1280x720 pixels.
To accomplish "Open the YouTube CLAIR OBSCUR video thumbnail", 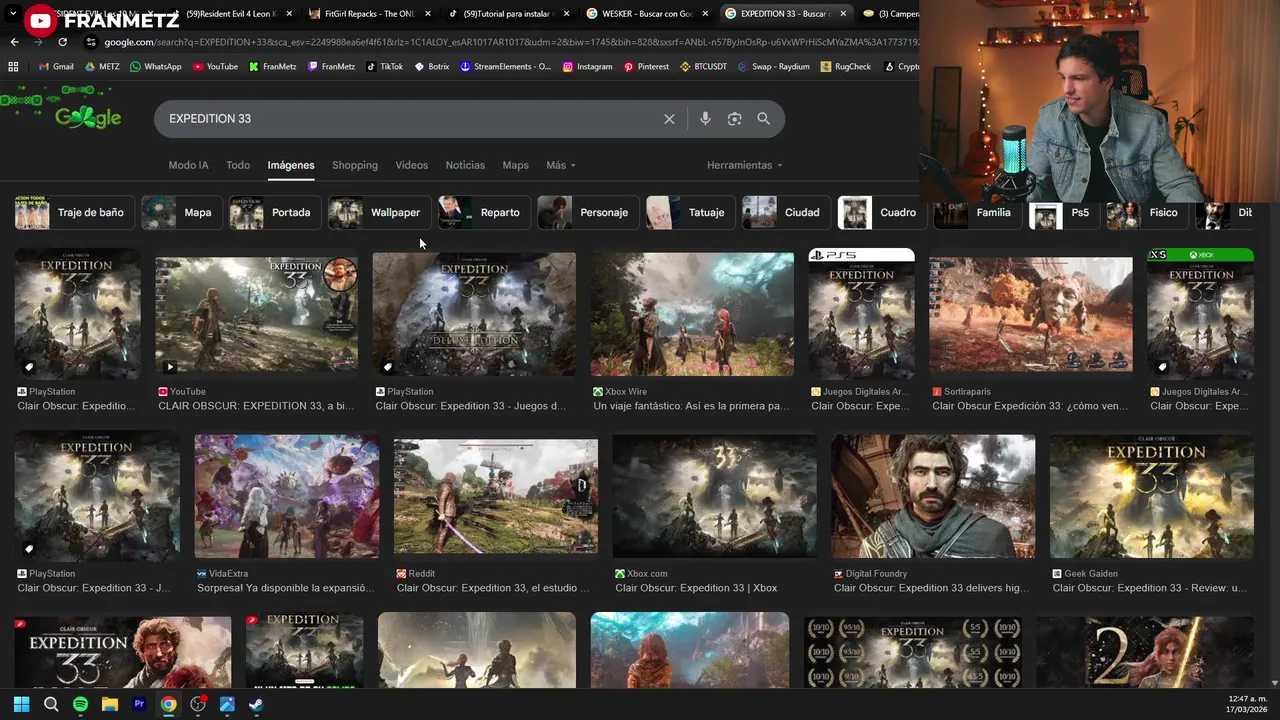I will click(x=256, y=314).
